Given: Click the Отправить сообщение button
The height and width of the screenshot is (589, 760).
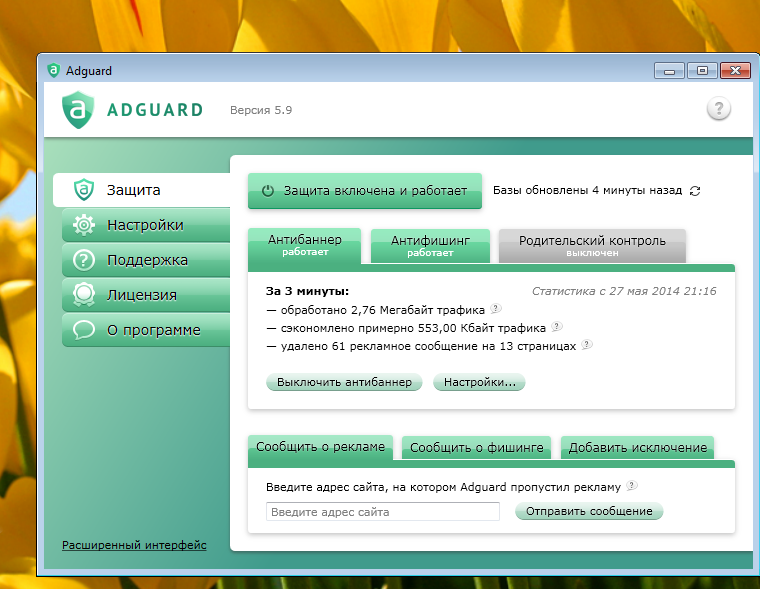Looking at the screenshot, I should (x=589, y=511).
